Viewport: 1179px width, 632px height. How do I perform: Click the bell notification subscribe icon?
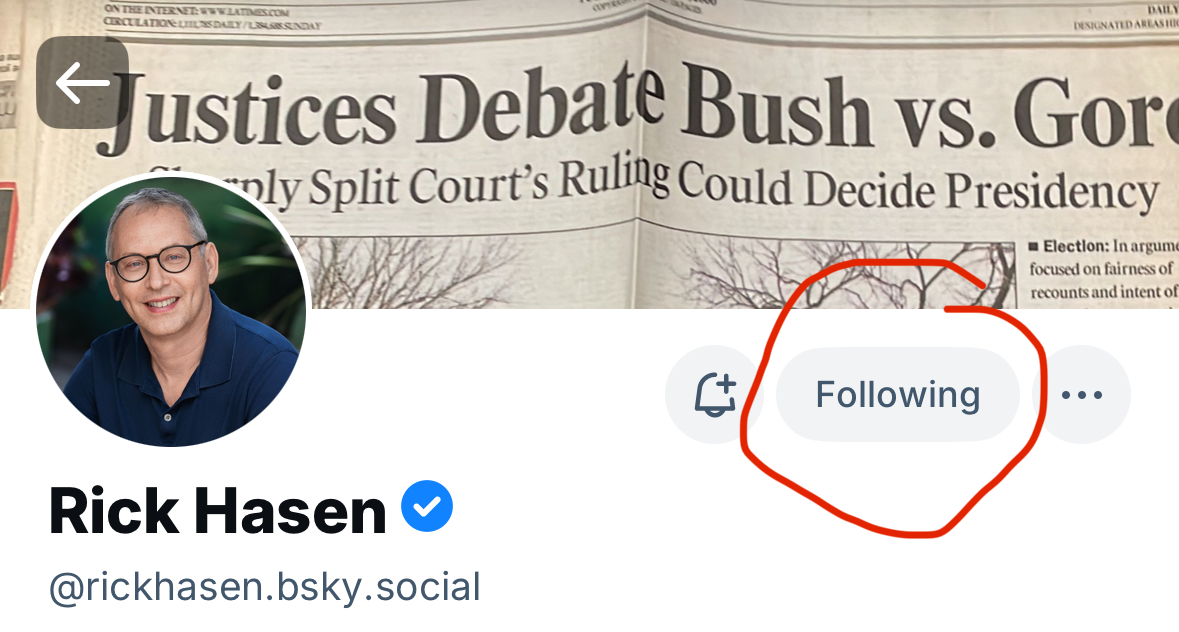click(714, 395)
